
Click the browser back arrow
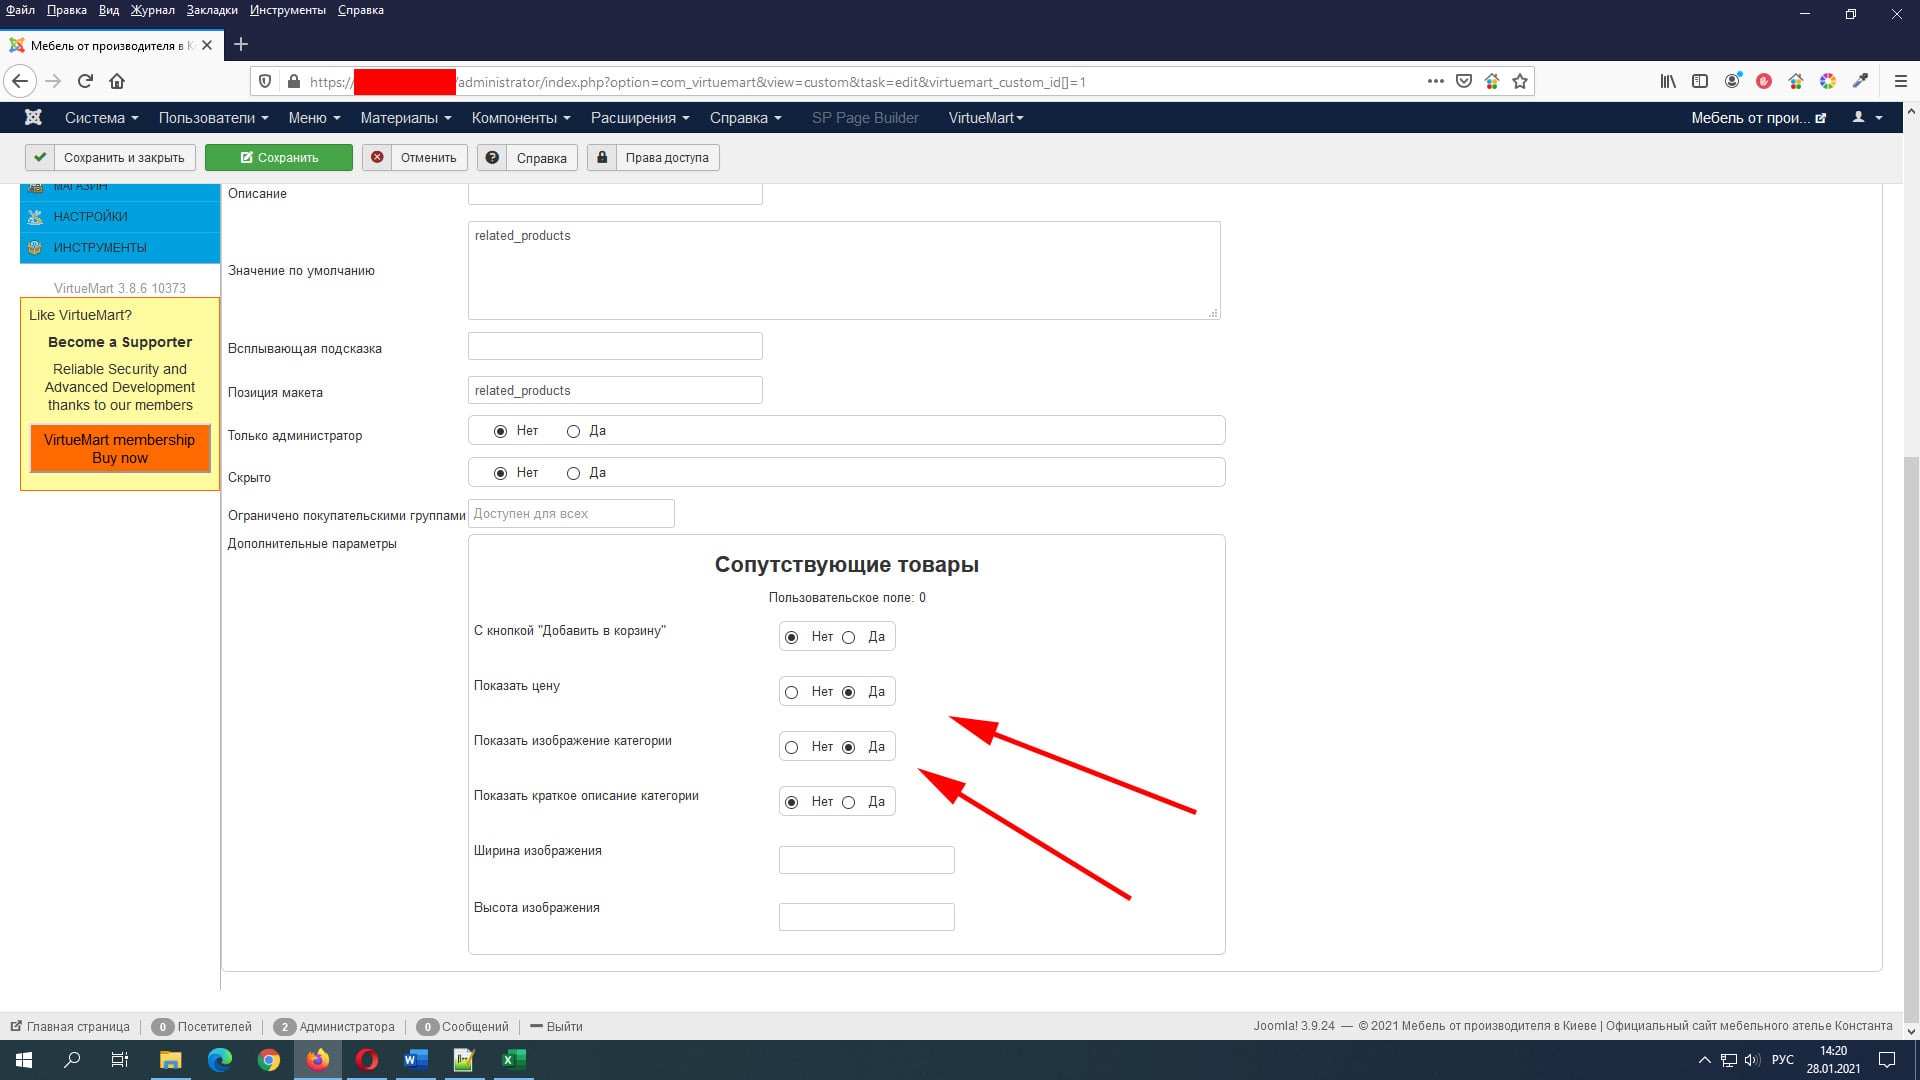pos(20,81)
